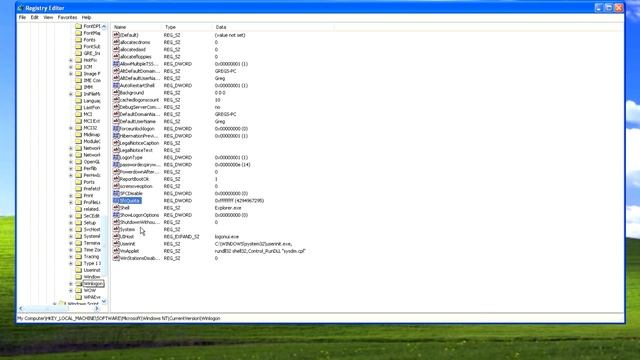Click the PowerdownAfter value icon
This screenshot has width=640, height=360.
pyautogui.click(x=116, y=172)
